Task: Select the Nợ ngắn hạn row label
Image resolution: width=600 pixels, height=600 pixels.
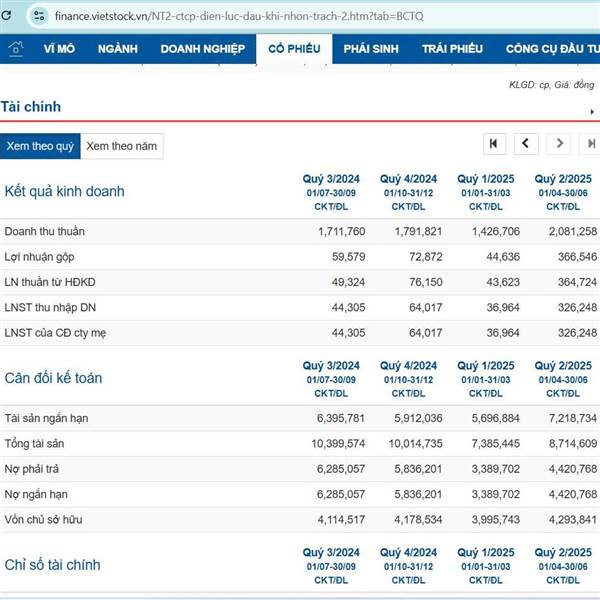Action: coord(36,494)
